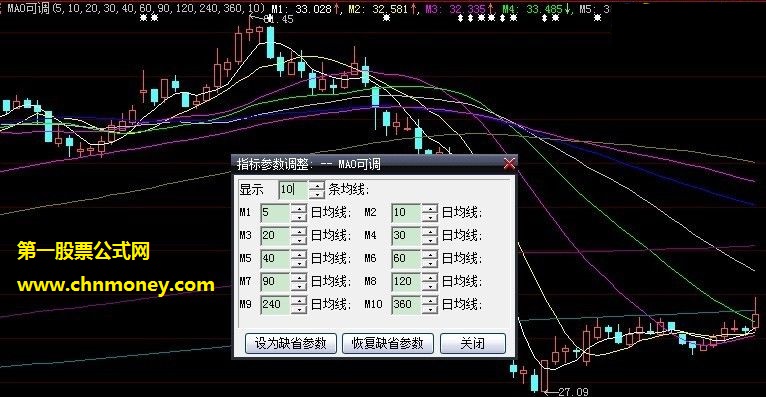
Task: Click the 关闭 button
Action: click(473, 343)
